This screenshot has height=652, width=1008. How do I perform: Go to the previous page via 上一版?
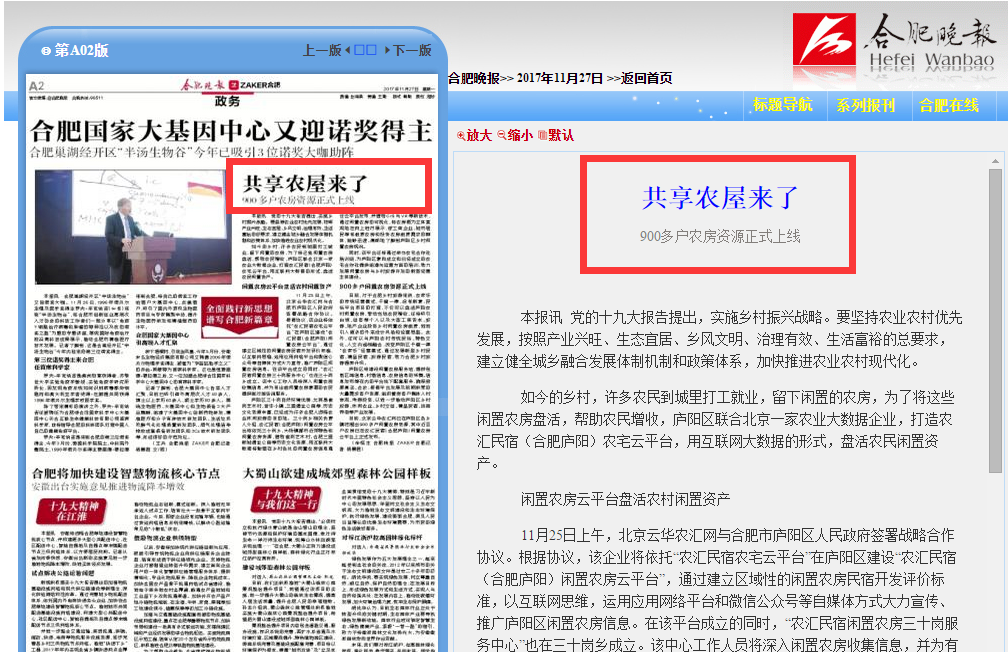click(321, 50)
